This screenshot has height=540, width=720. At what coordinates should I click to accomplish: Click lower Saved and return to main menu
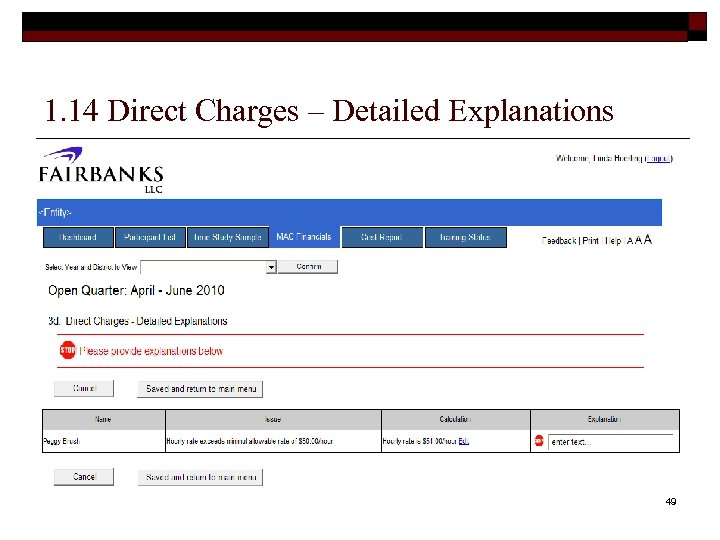click(x=200, y=477)
